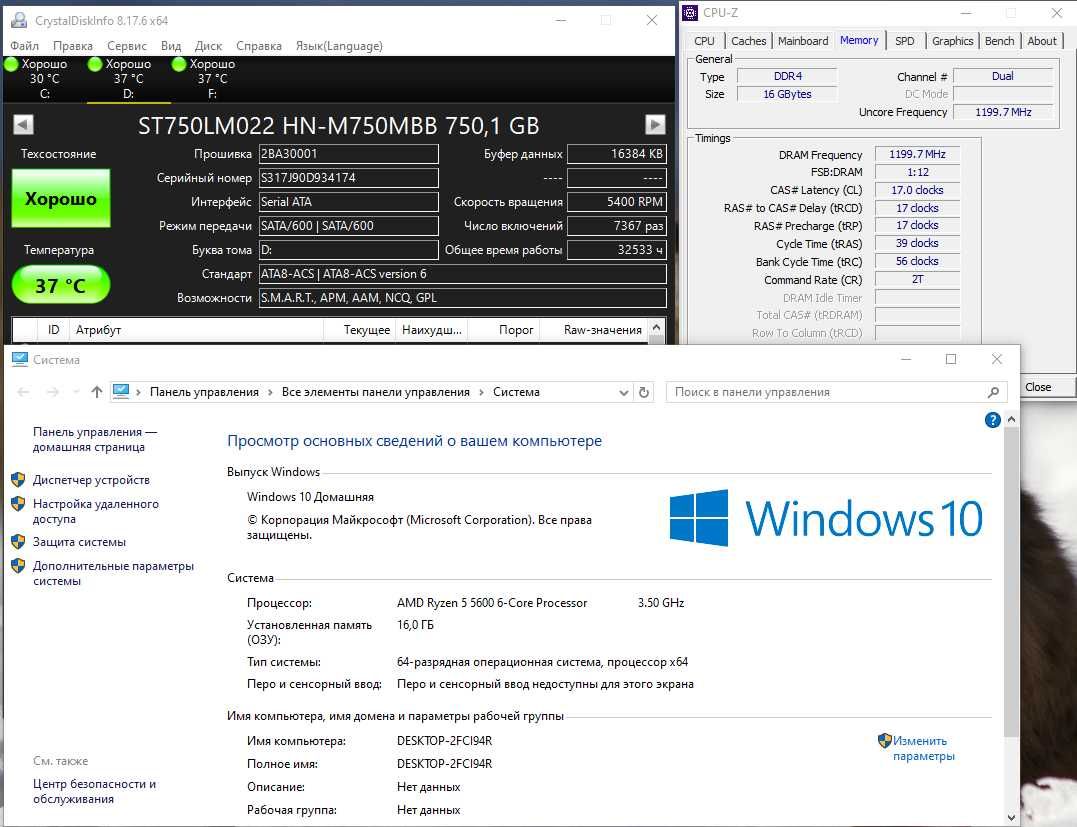Open Диспетчер устройств link
The image size is (1077, 827).
(91, 480)
